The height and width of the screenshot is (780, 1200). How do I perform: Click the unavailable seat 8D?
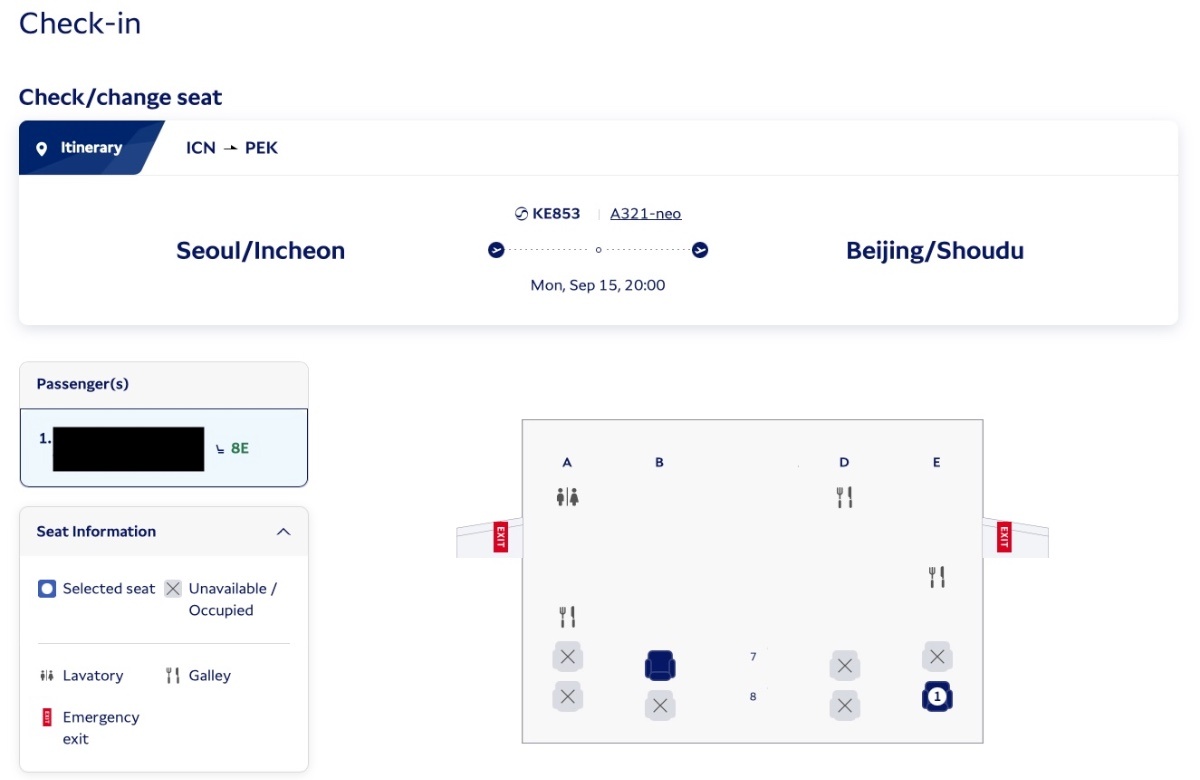coord(845,705)
